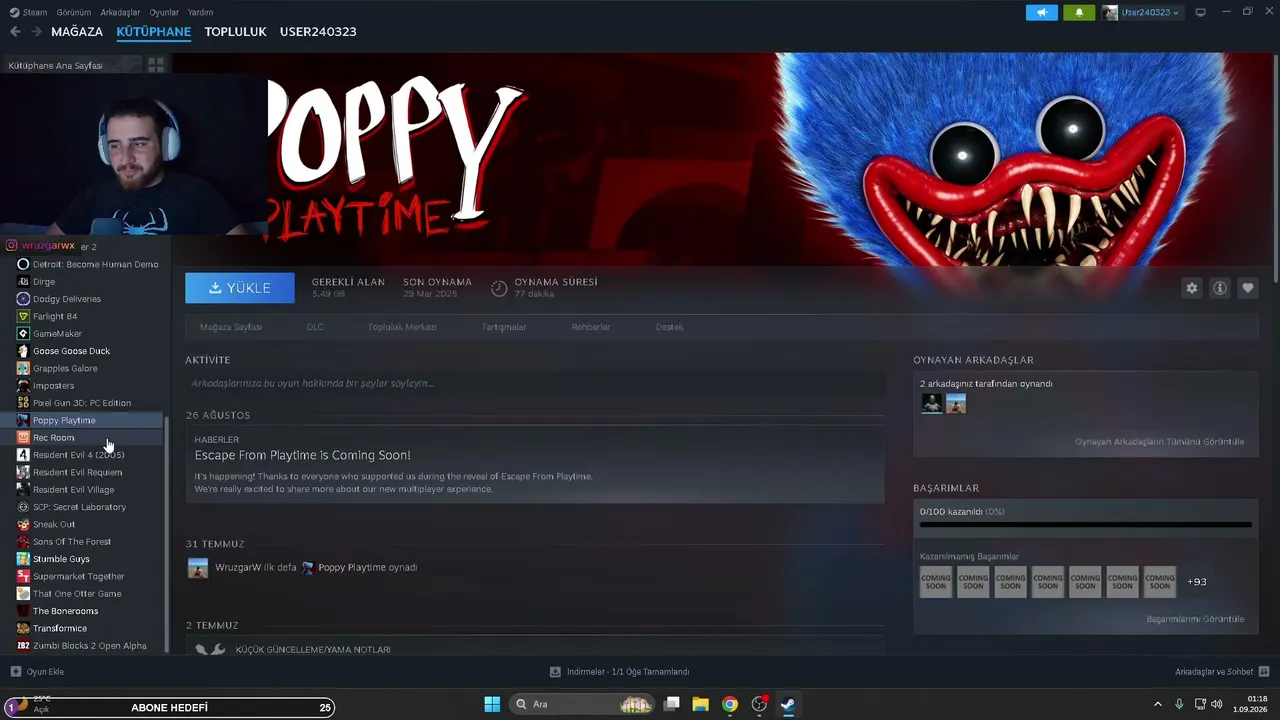Click the Steam taskbar icon
This screenshot has width=1280, height=720.
[x=788, y=704]
